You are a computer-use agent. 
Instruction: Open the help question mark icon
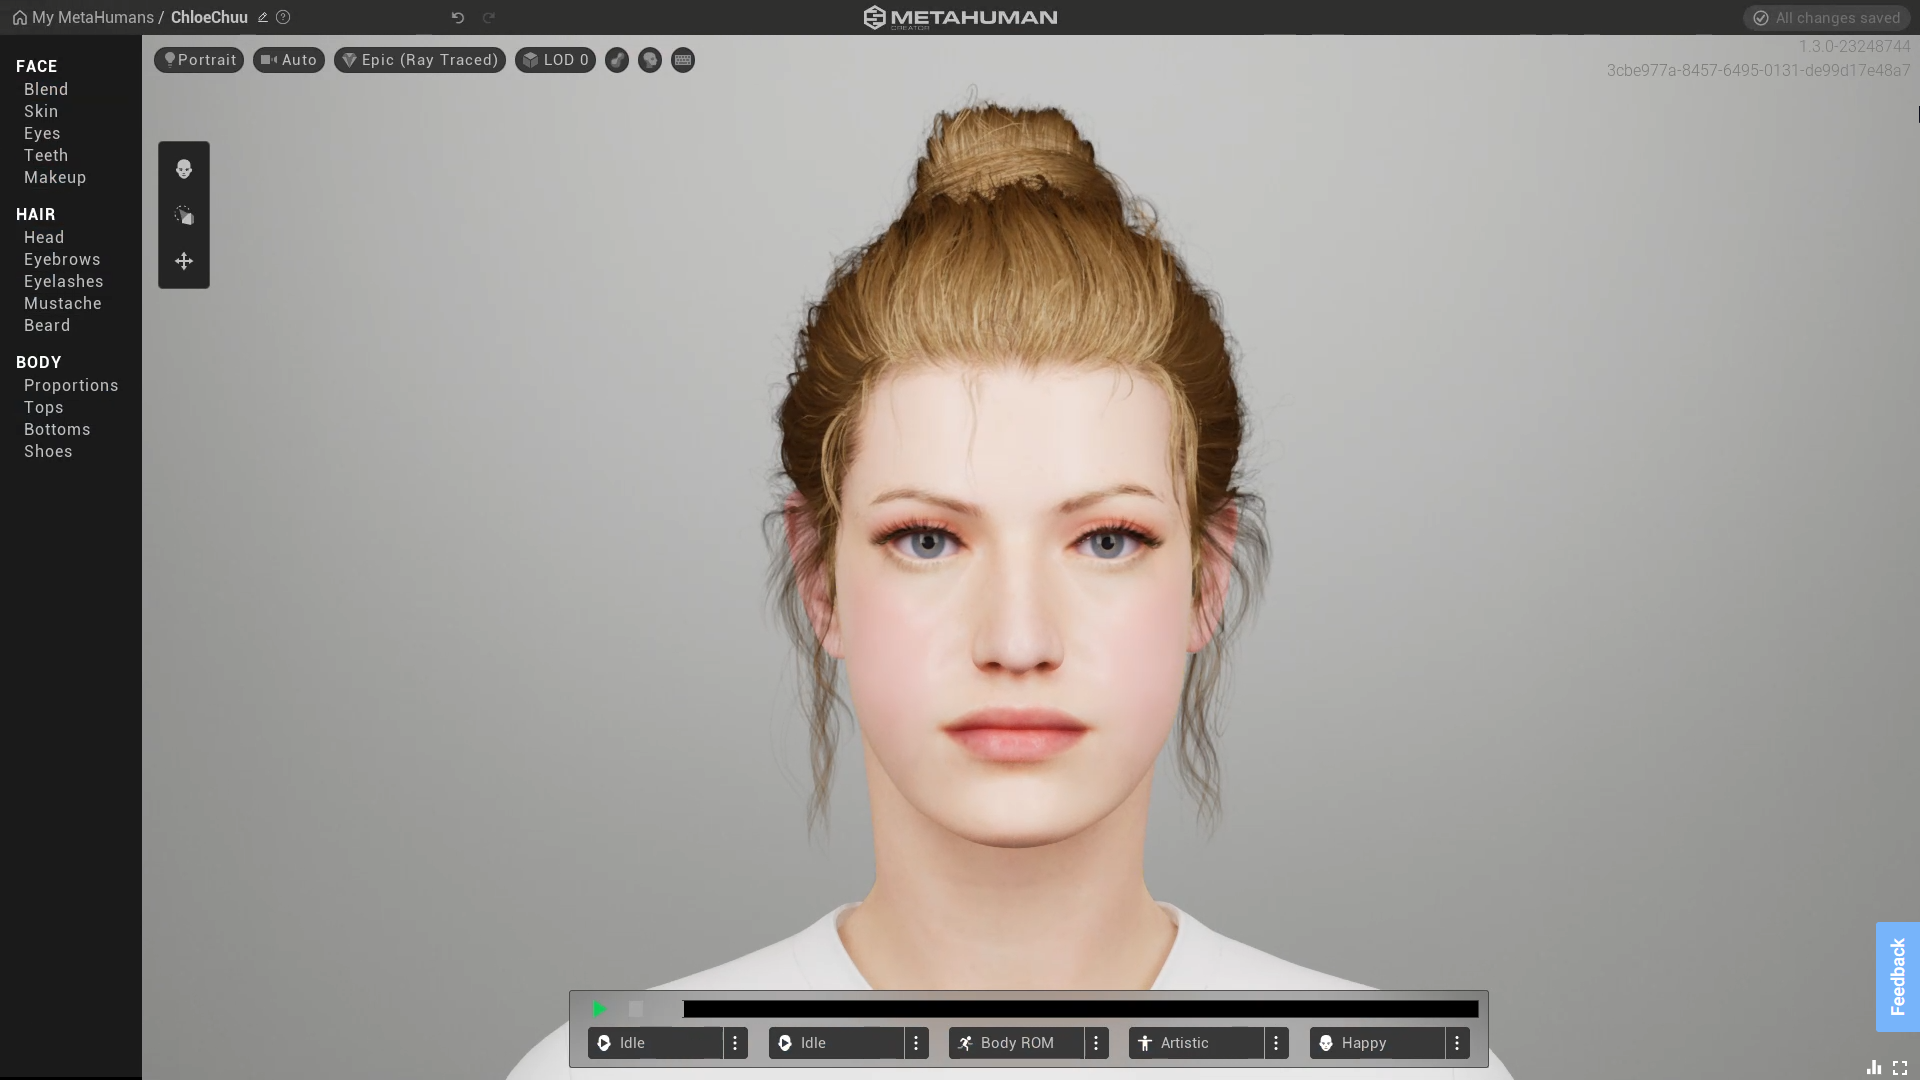click(x=283, y=17)
